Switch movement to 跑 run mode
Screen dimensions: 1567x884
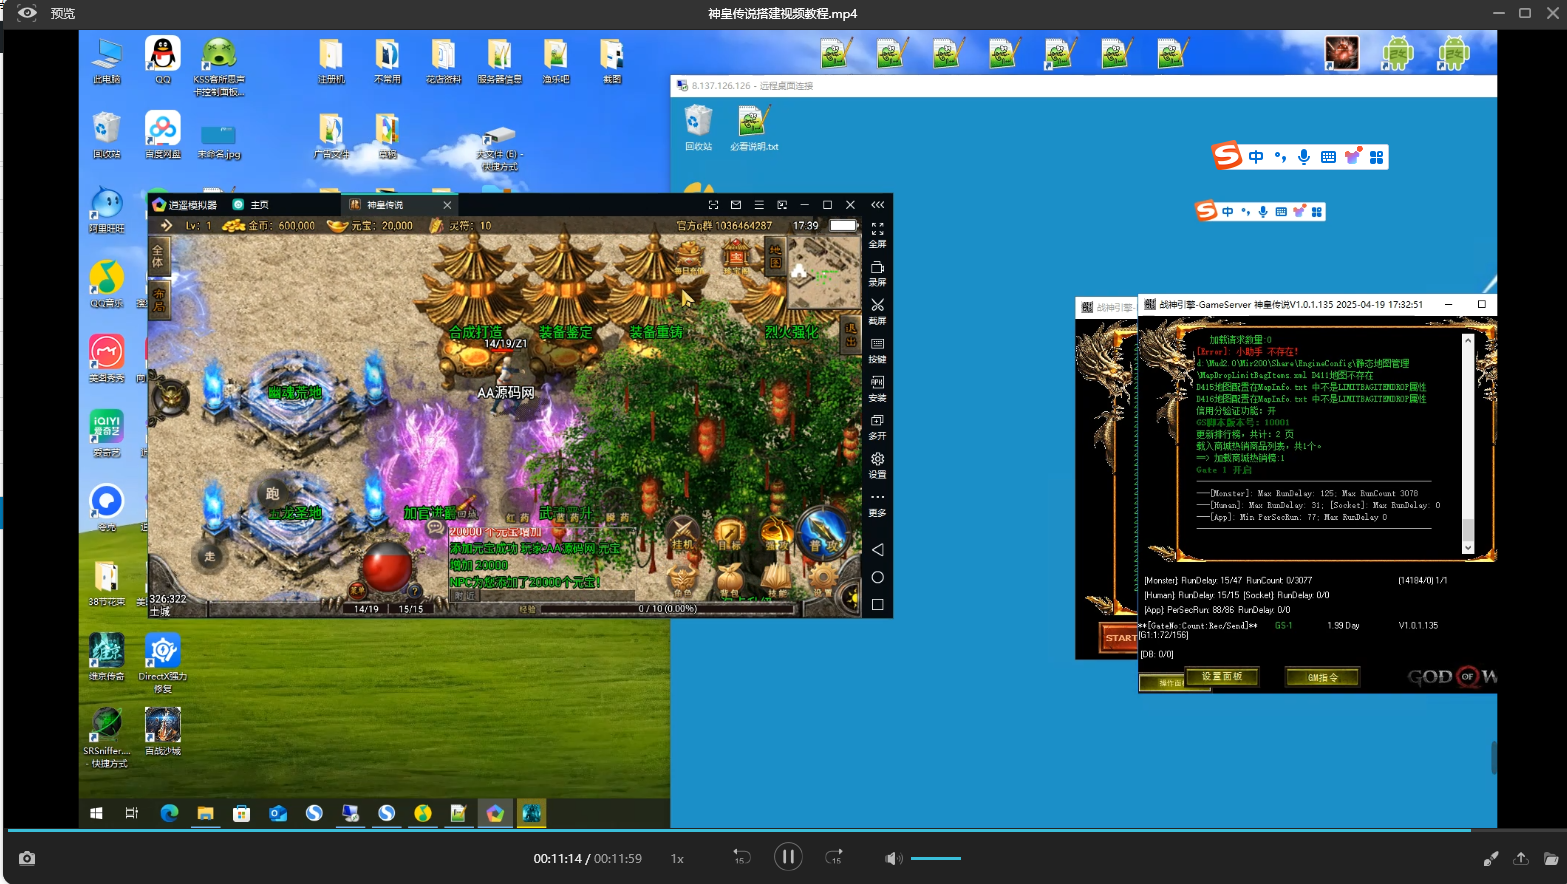click(272, 493)
